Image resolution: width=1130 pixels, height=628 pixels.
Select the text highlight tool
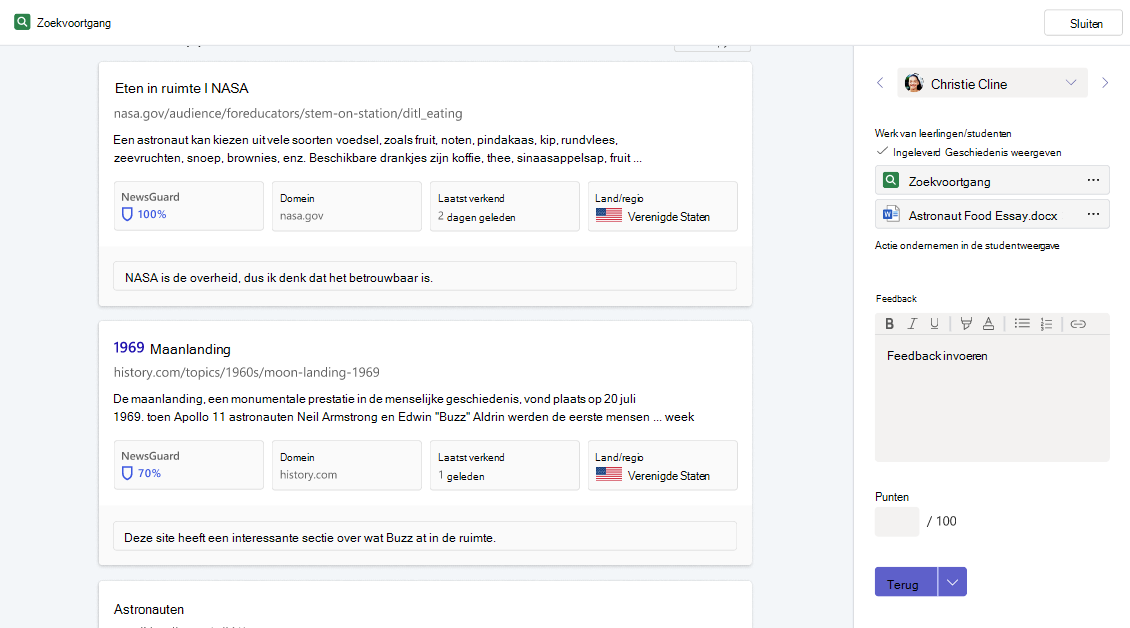[x=966, y=324]
